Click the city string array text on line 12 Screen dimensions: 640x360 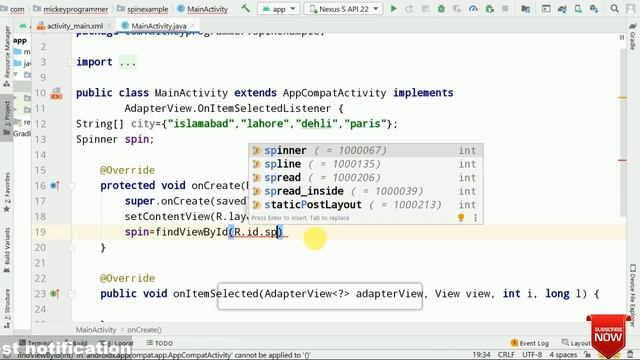[237, 124]
